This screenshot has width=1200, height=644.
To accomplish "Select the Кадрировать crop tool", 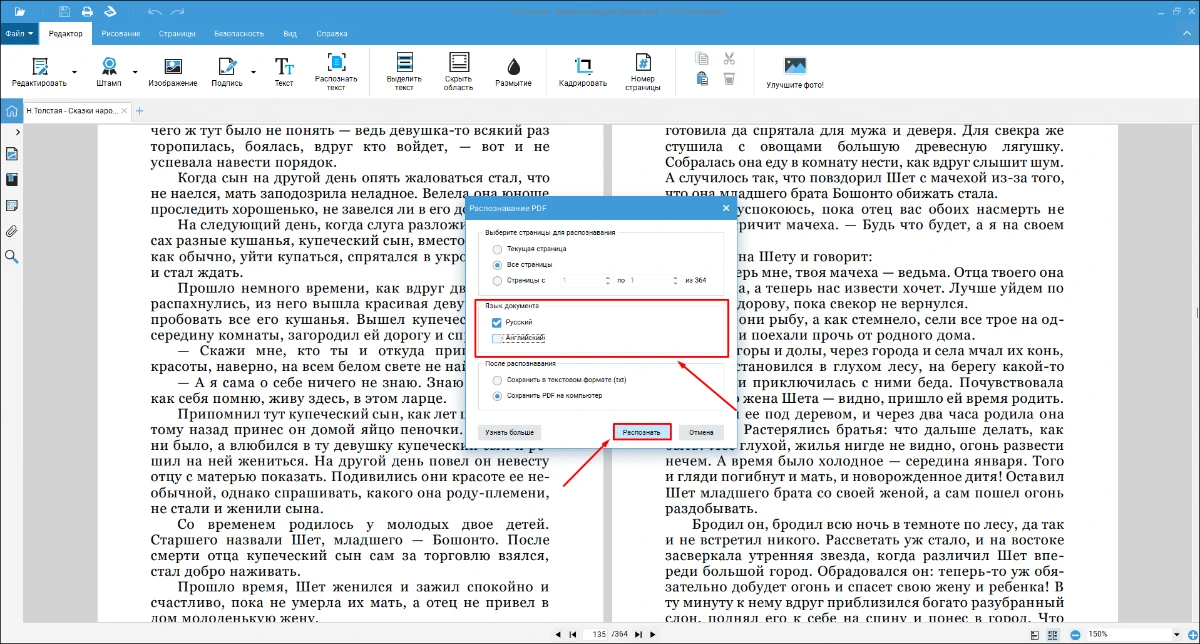I will pyautogui.click(x=583, y=72).
